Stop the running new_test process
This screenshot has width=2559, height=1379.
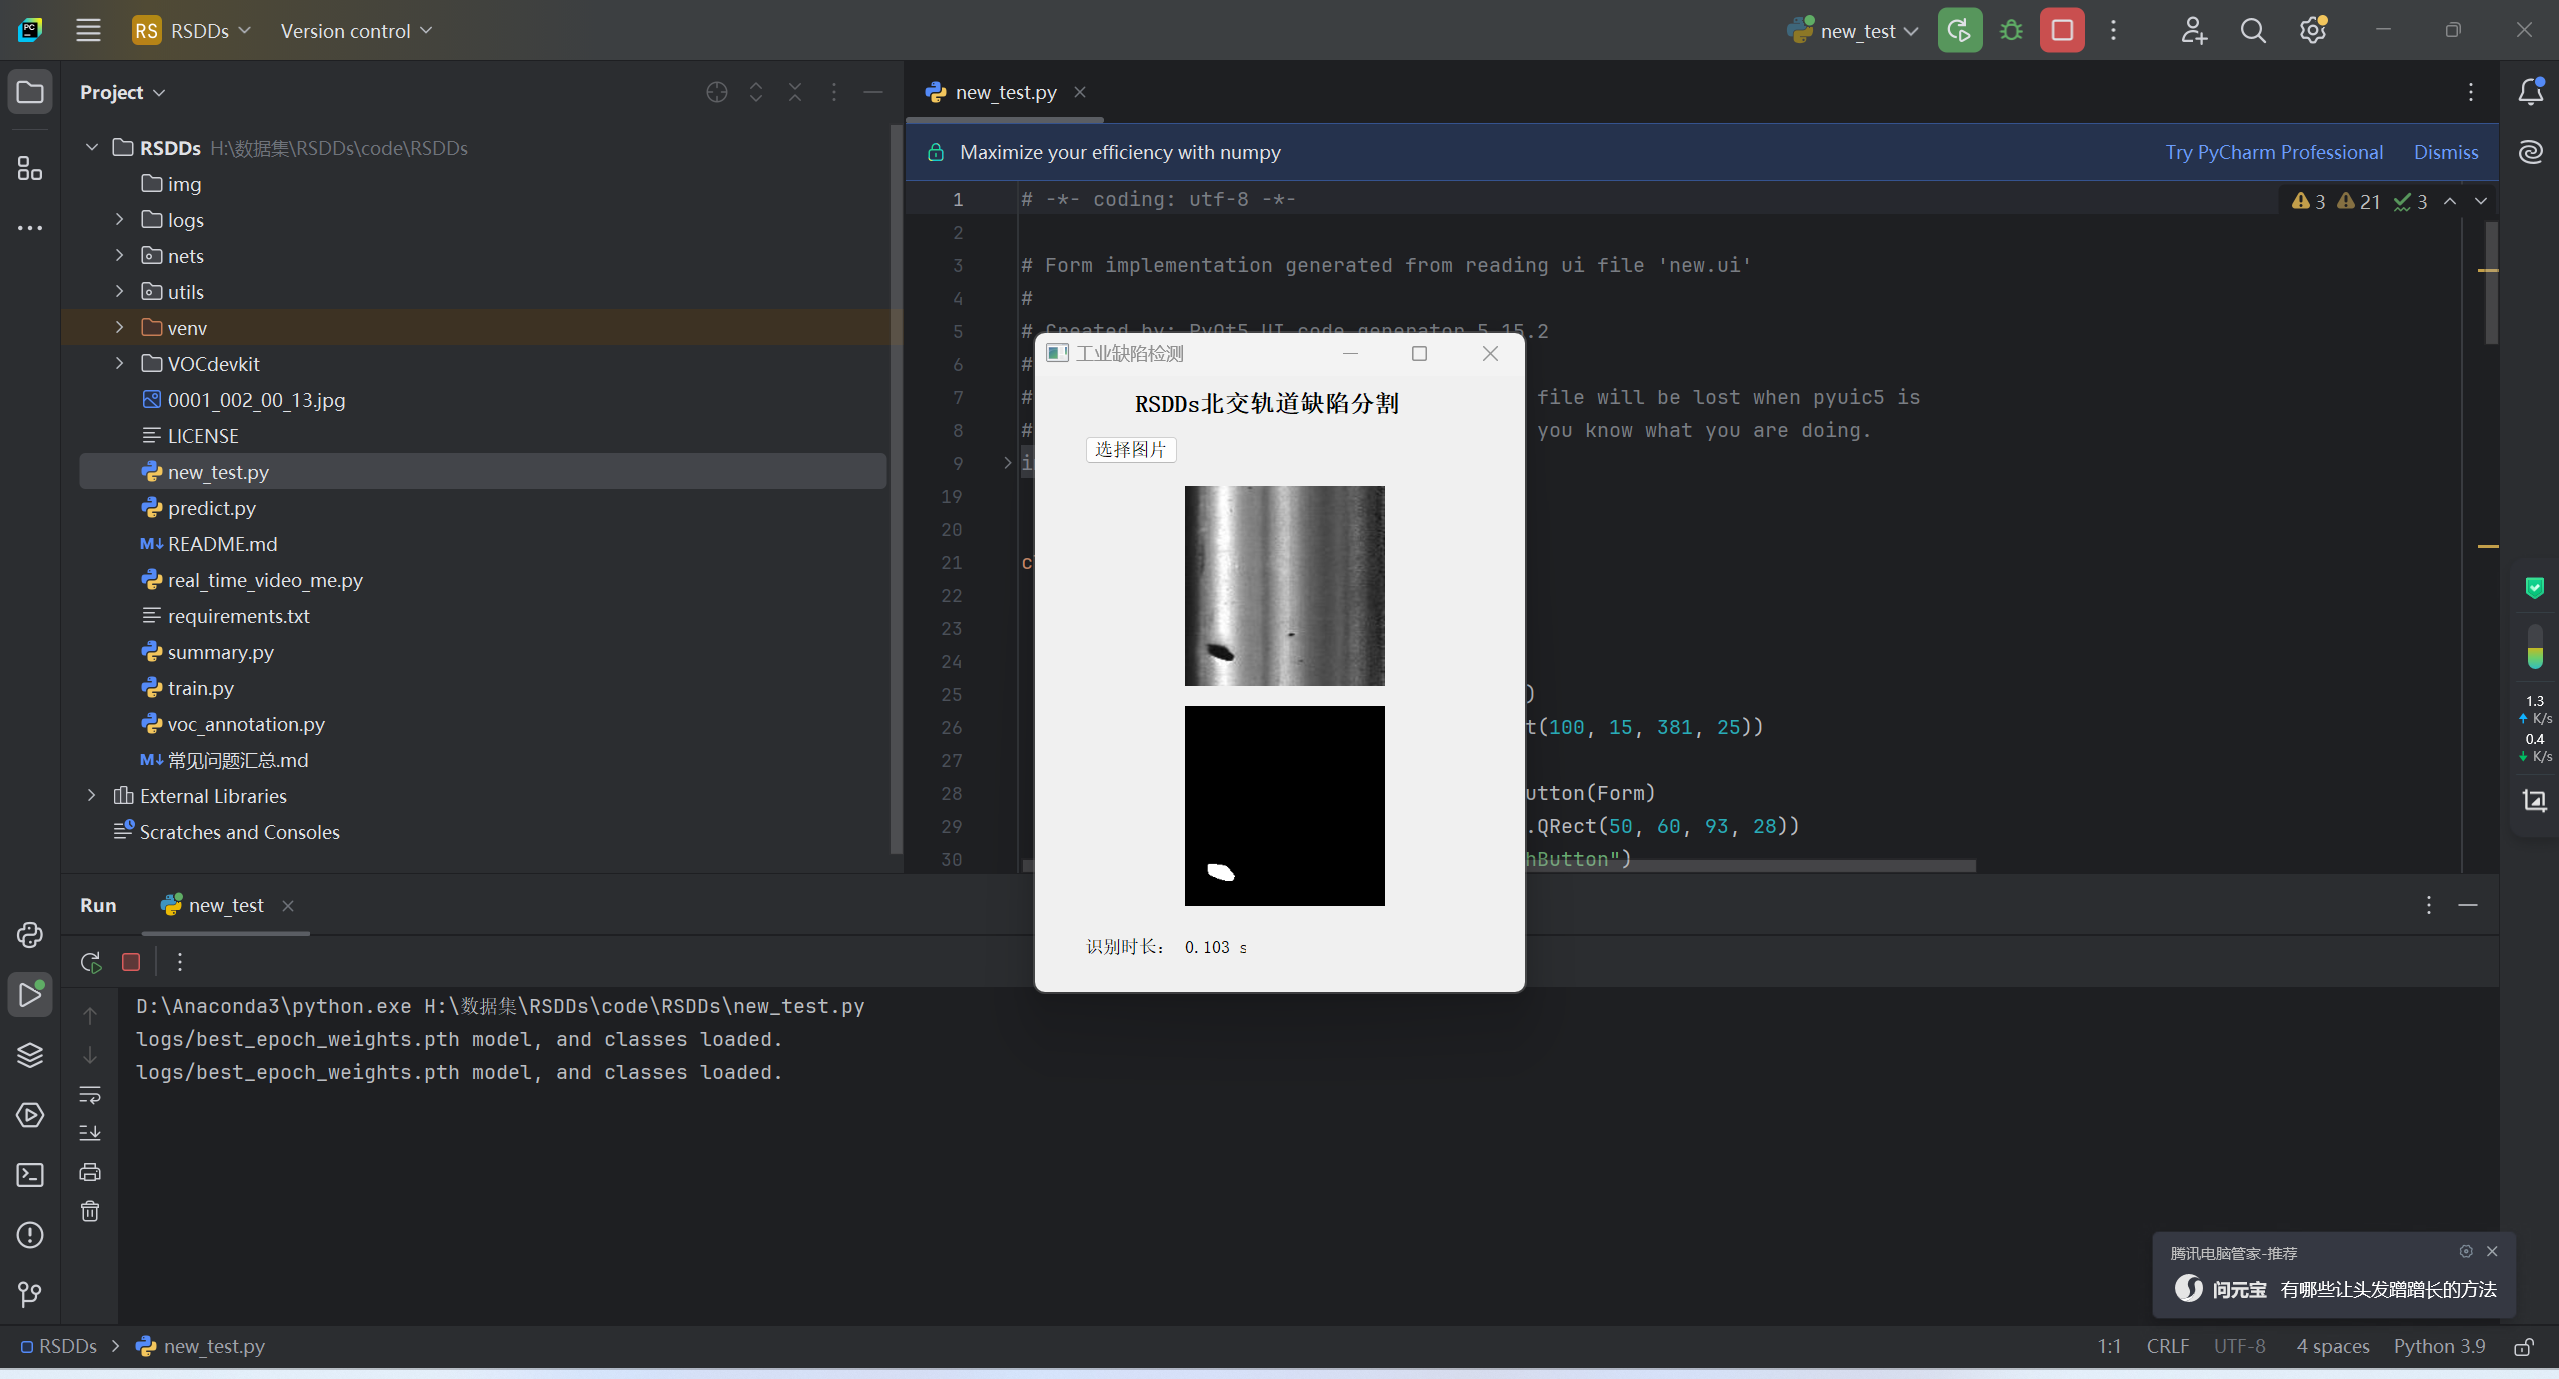point(2062,31)
